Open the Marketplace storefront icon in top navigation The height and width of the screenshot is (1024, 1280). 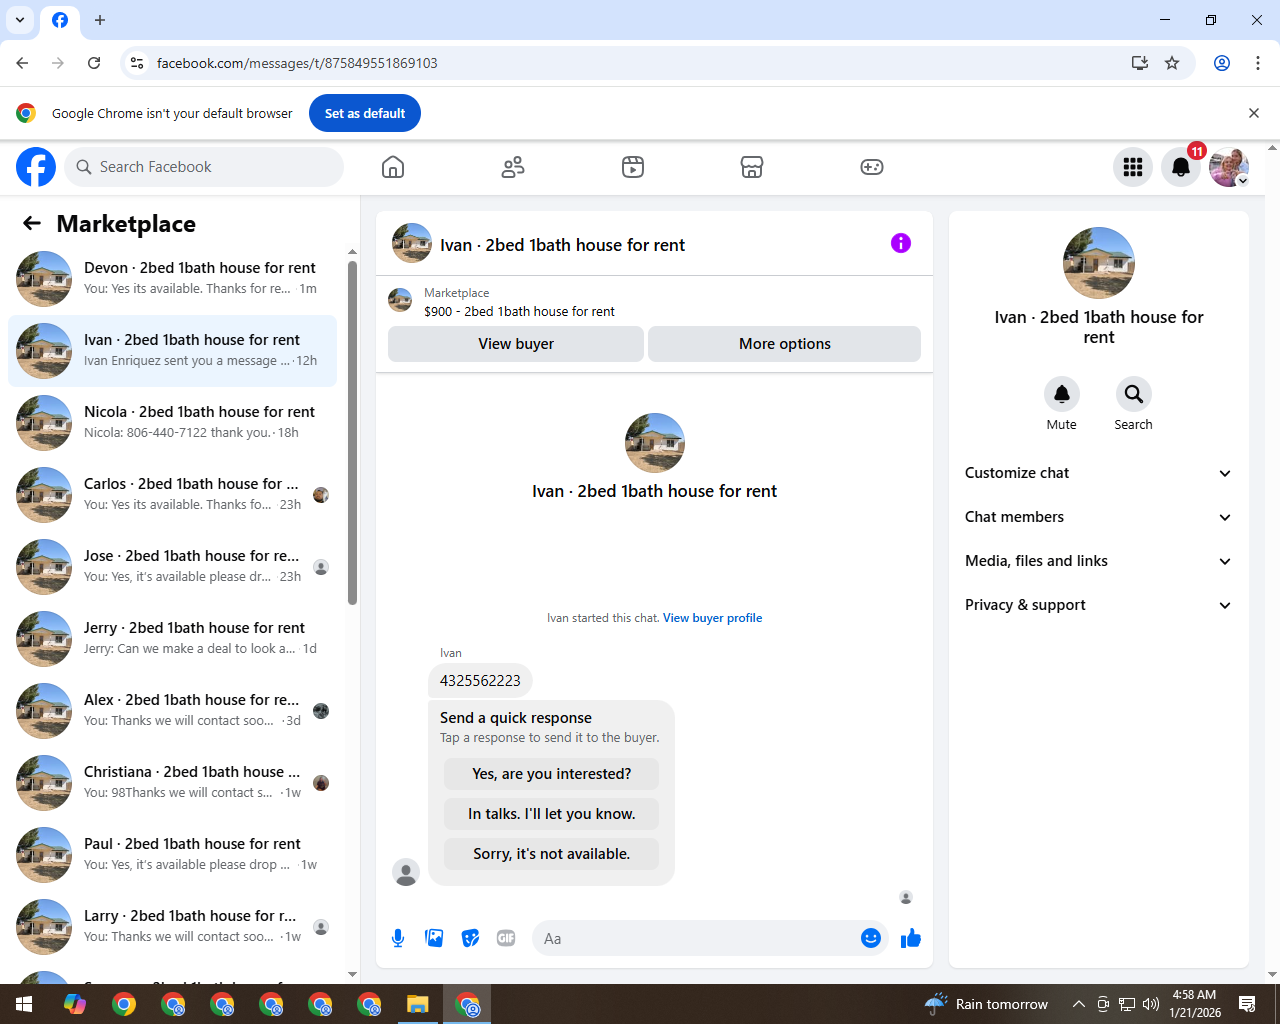tap(752, 167)
